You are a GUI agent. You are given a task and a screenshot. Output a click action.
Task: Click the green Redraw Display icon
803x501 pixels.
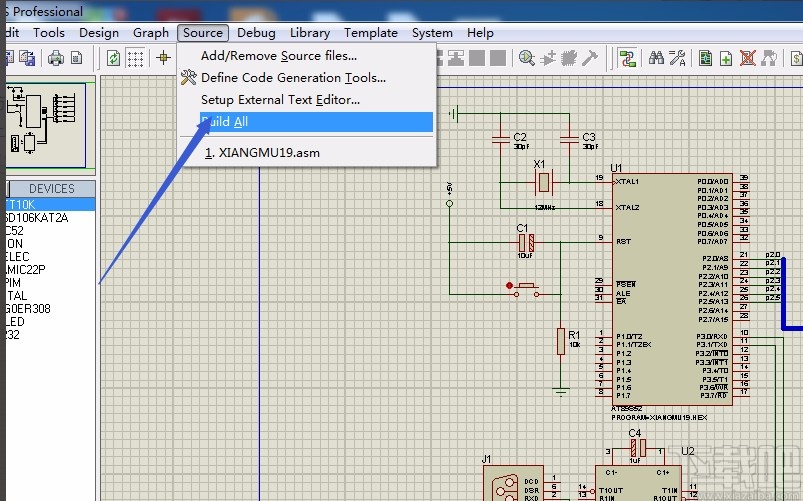pos(113,58)
